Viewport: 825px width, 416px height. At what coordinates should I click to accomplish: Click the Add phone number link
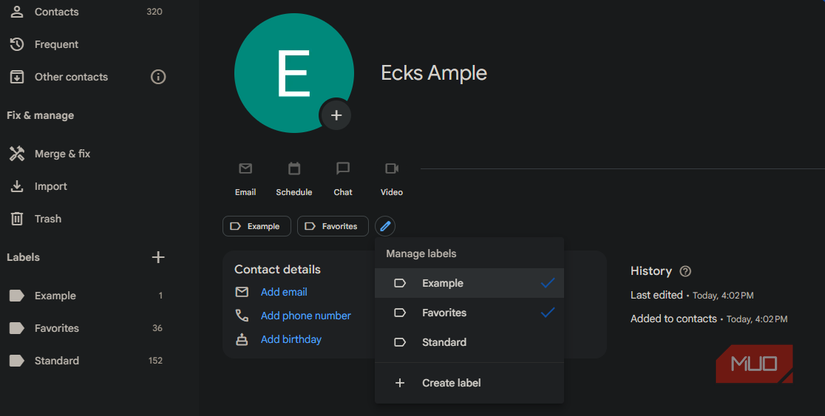tap(306, 316)
